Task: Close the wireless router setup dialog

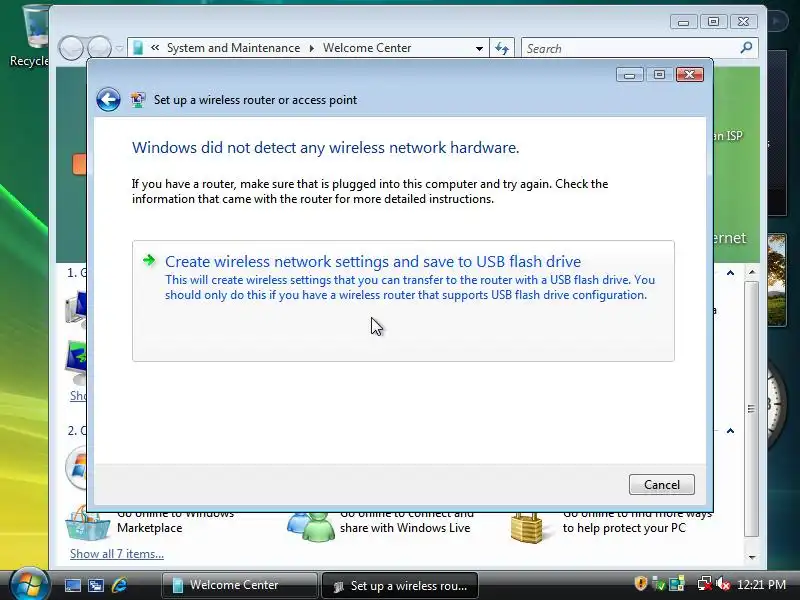Action: pyautogui.click(x=689, y=74)
